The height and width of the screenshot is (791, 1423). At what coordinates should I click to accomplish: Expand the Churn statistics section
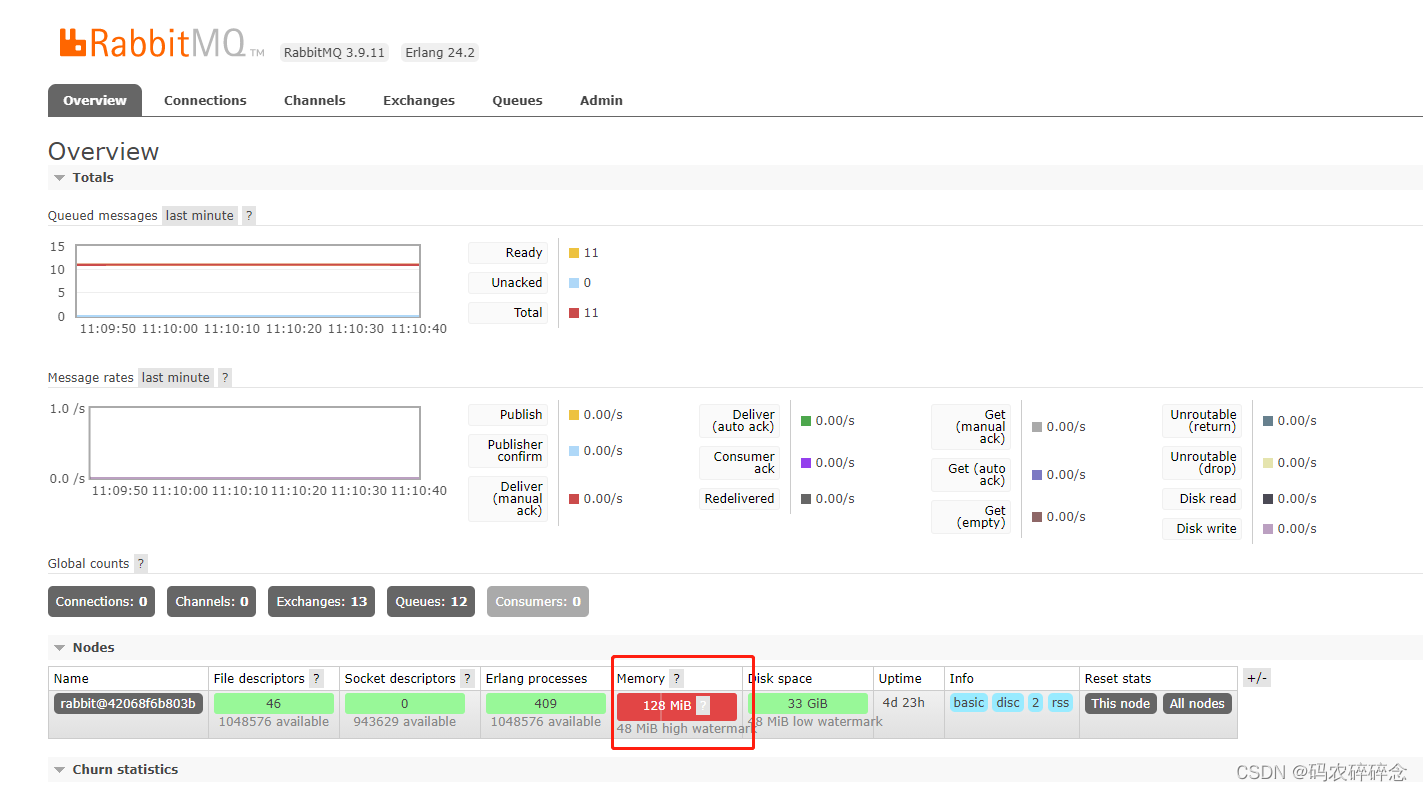click(116, 769)
